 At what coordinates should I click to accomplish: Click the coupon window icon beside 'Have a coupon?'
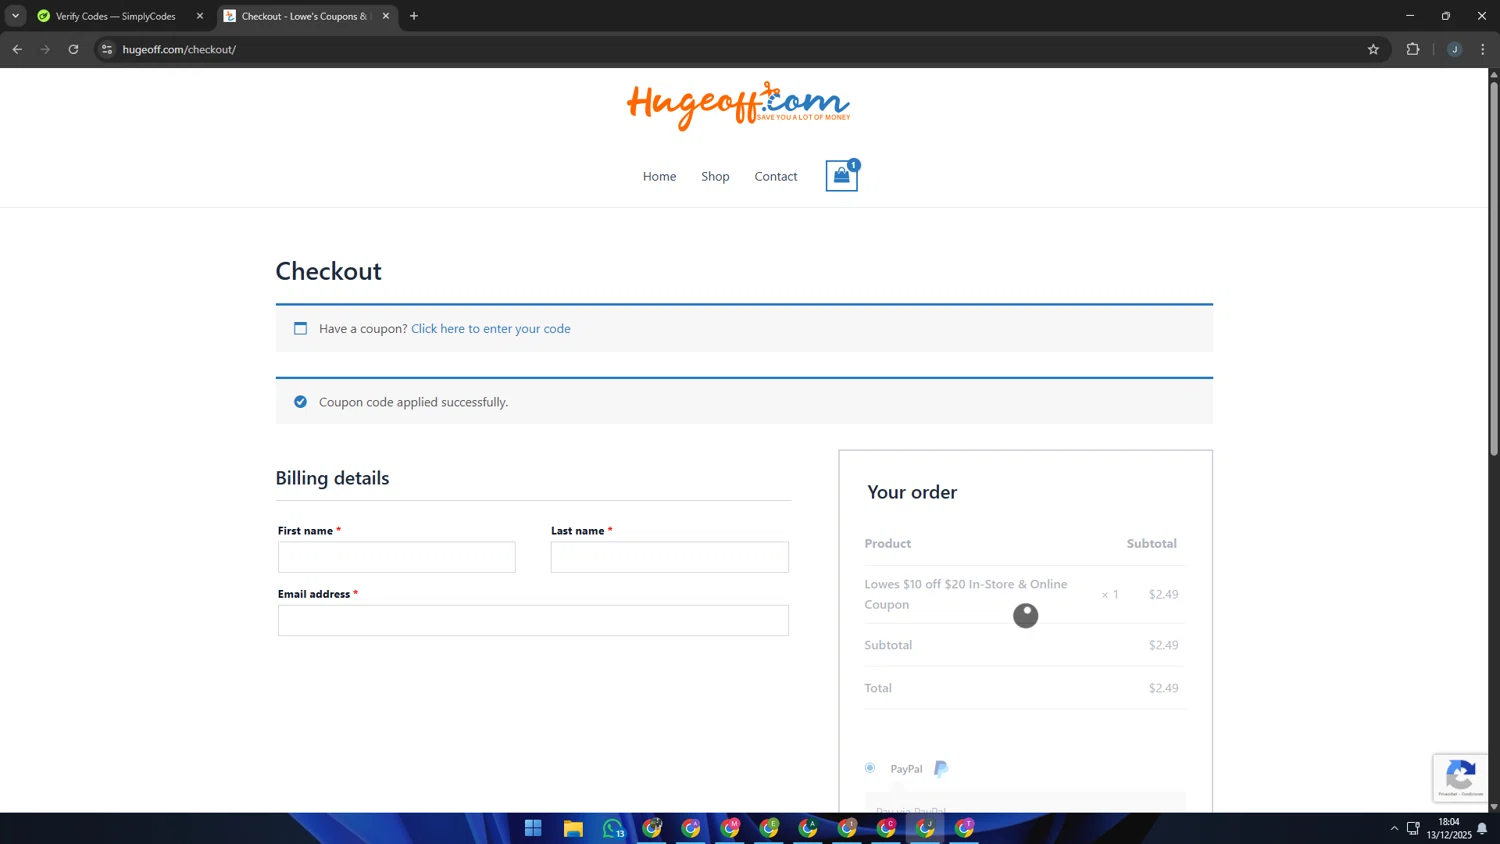pos(300,328)
